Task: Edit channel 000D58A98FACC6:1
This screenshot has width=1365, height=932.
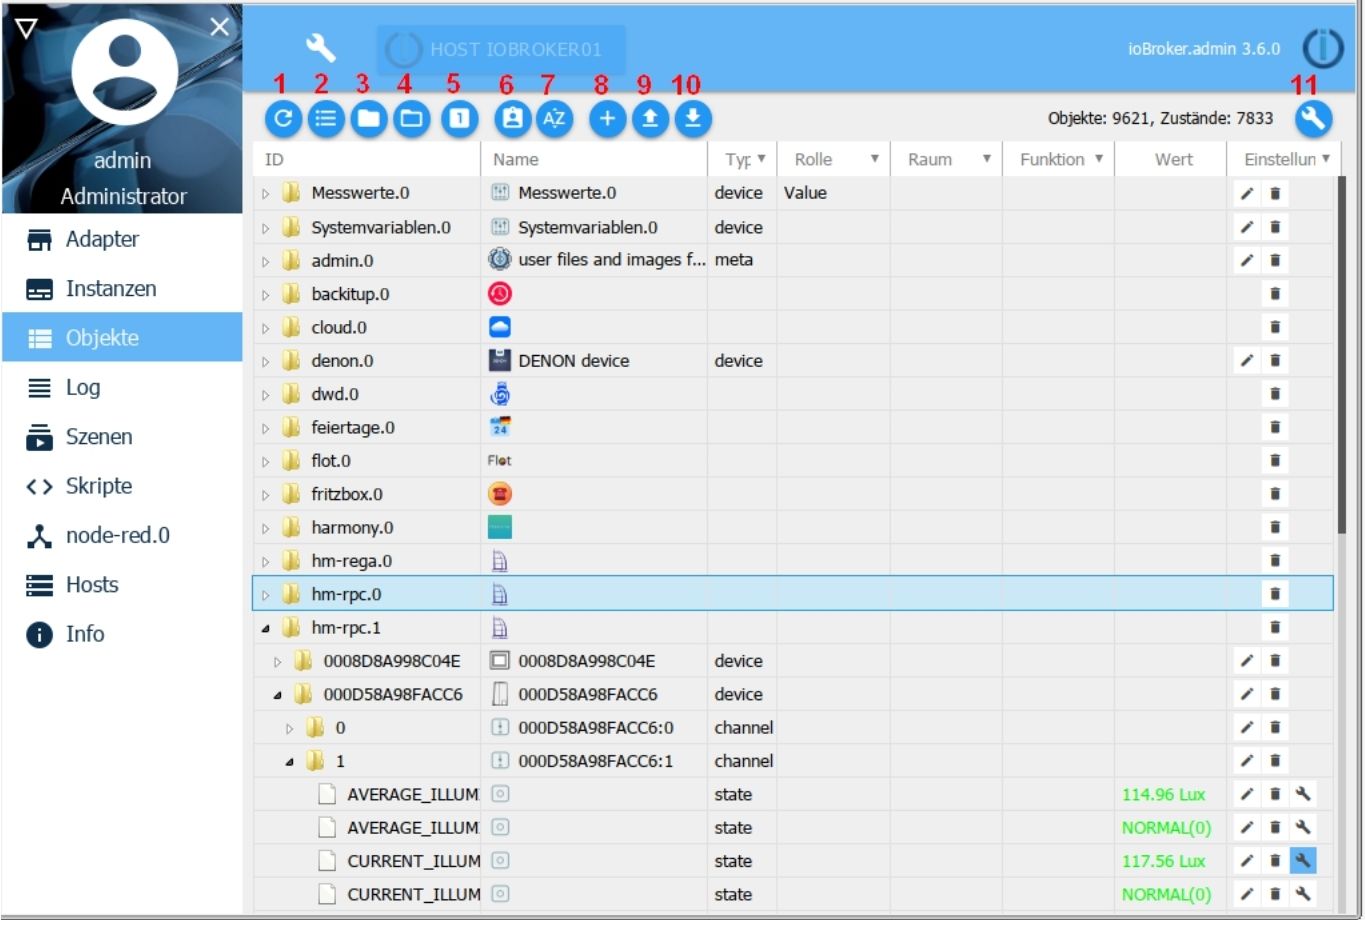Action: tap(1247, 761)
